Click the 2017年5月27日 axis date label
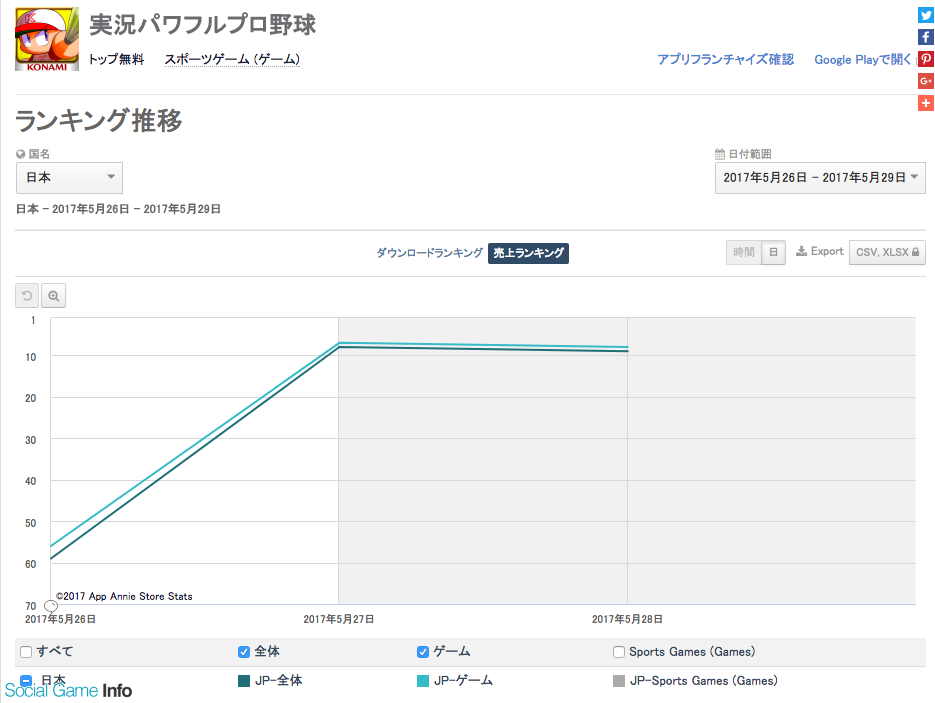935x703 pixels. [x=339, y=620]
